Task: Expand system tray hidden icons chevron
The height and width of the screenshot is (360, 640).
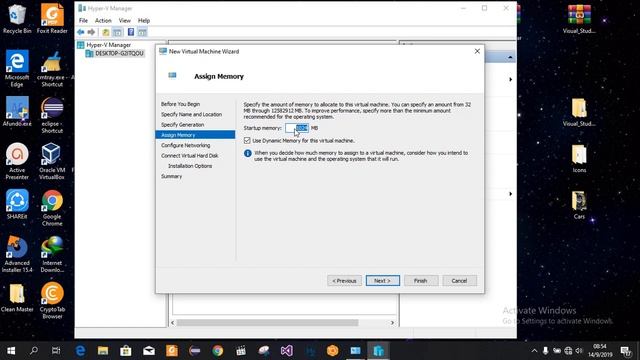Action: 534,351
